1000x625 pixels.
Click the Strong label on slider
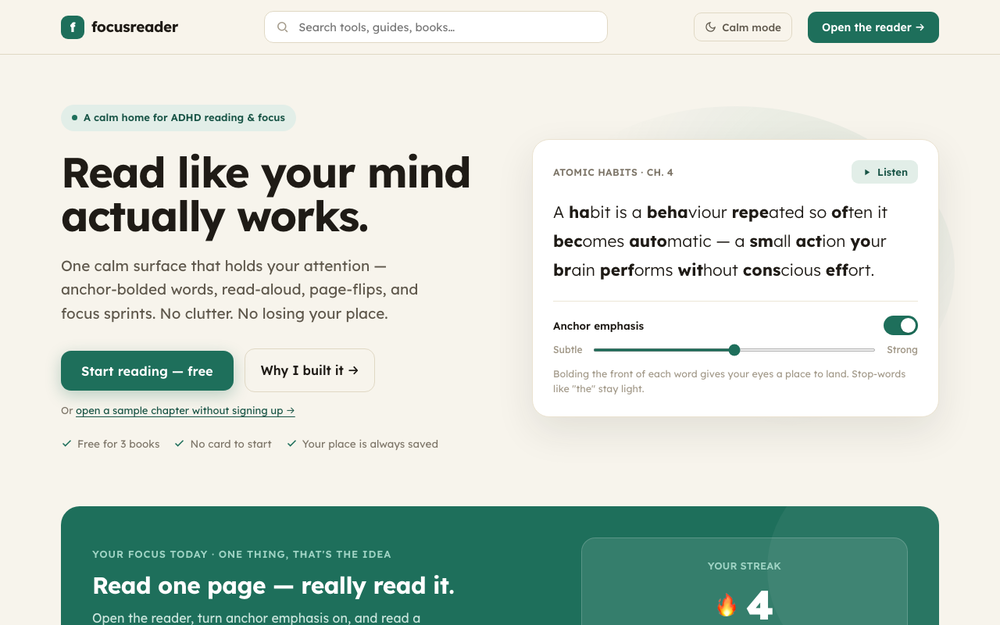(902, 349)
